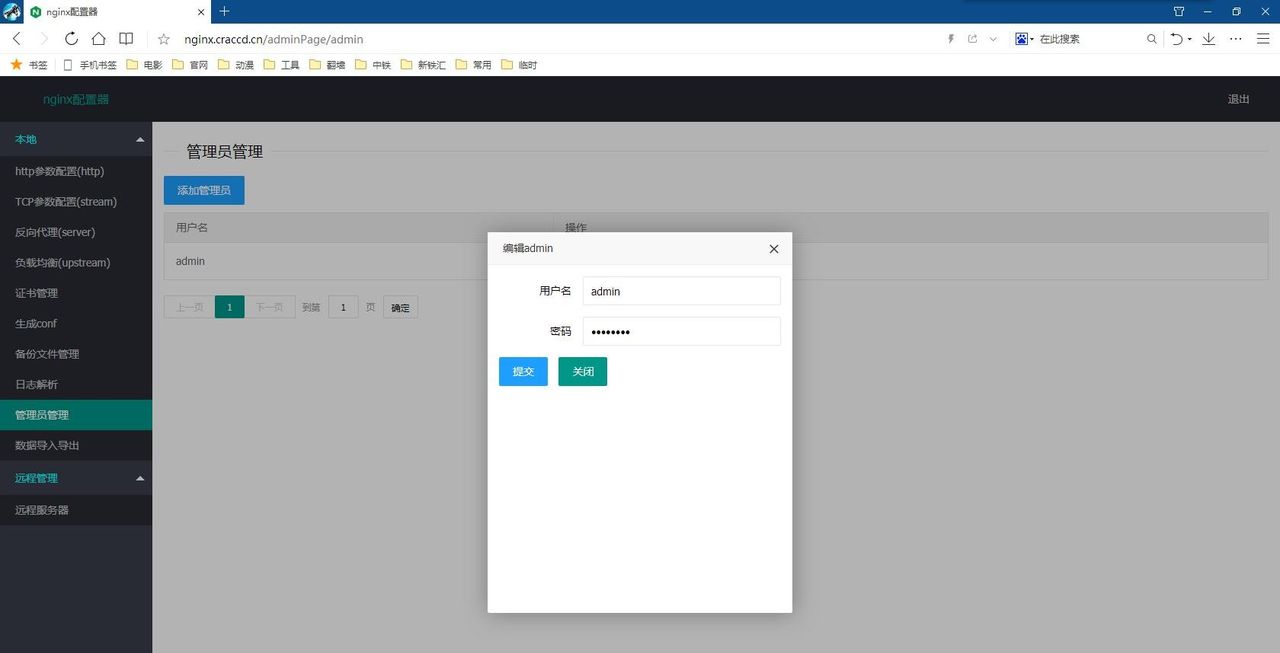Go to browser home page icon
The height and width of the screenshot is (653, 1280).
[x=98, y=39]
